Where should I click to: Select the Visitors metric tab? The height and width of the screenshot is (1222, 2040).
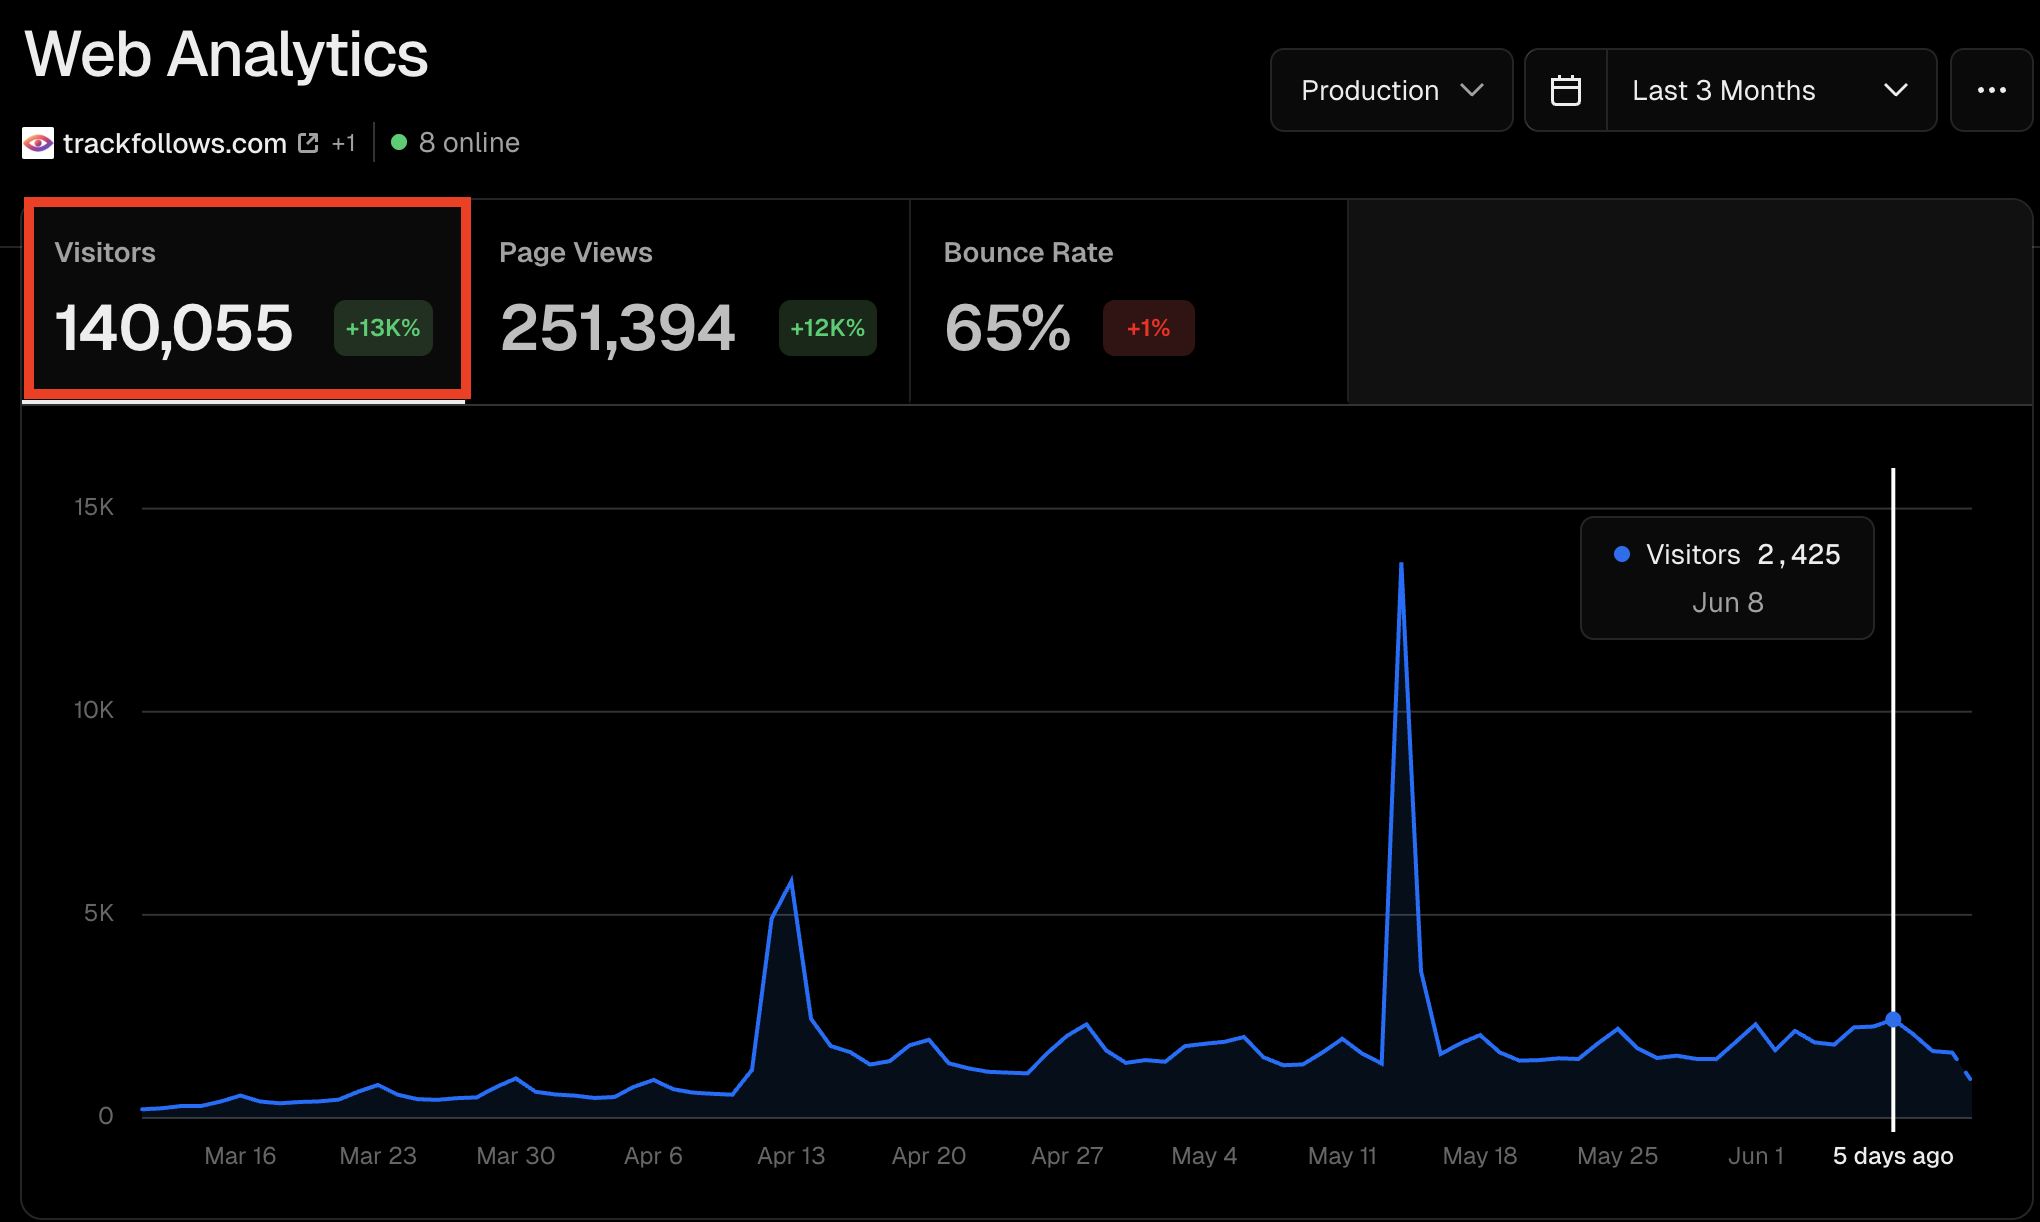click(x=246, y=300)
